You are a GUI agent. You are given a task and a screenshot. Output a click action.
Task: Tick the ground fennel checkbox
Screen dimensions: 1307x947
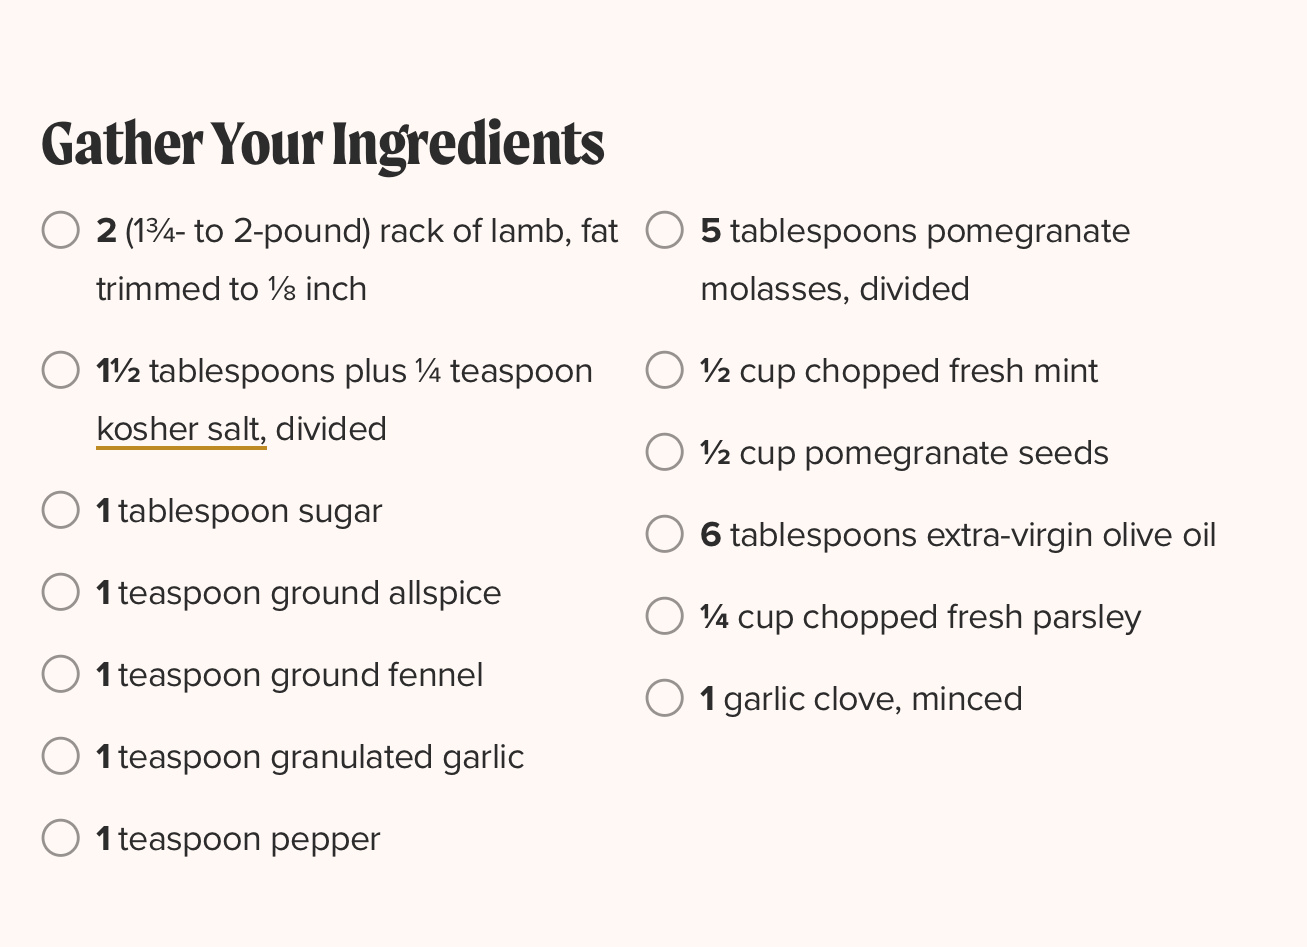point(61,674)
